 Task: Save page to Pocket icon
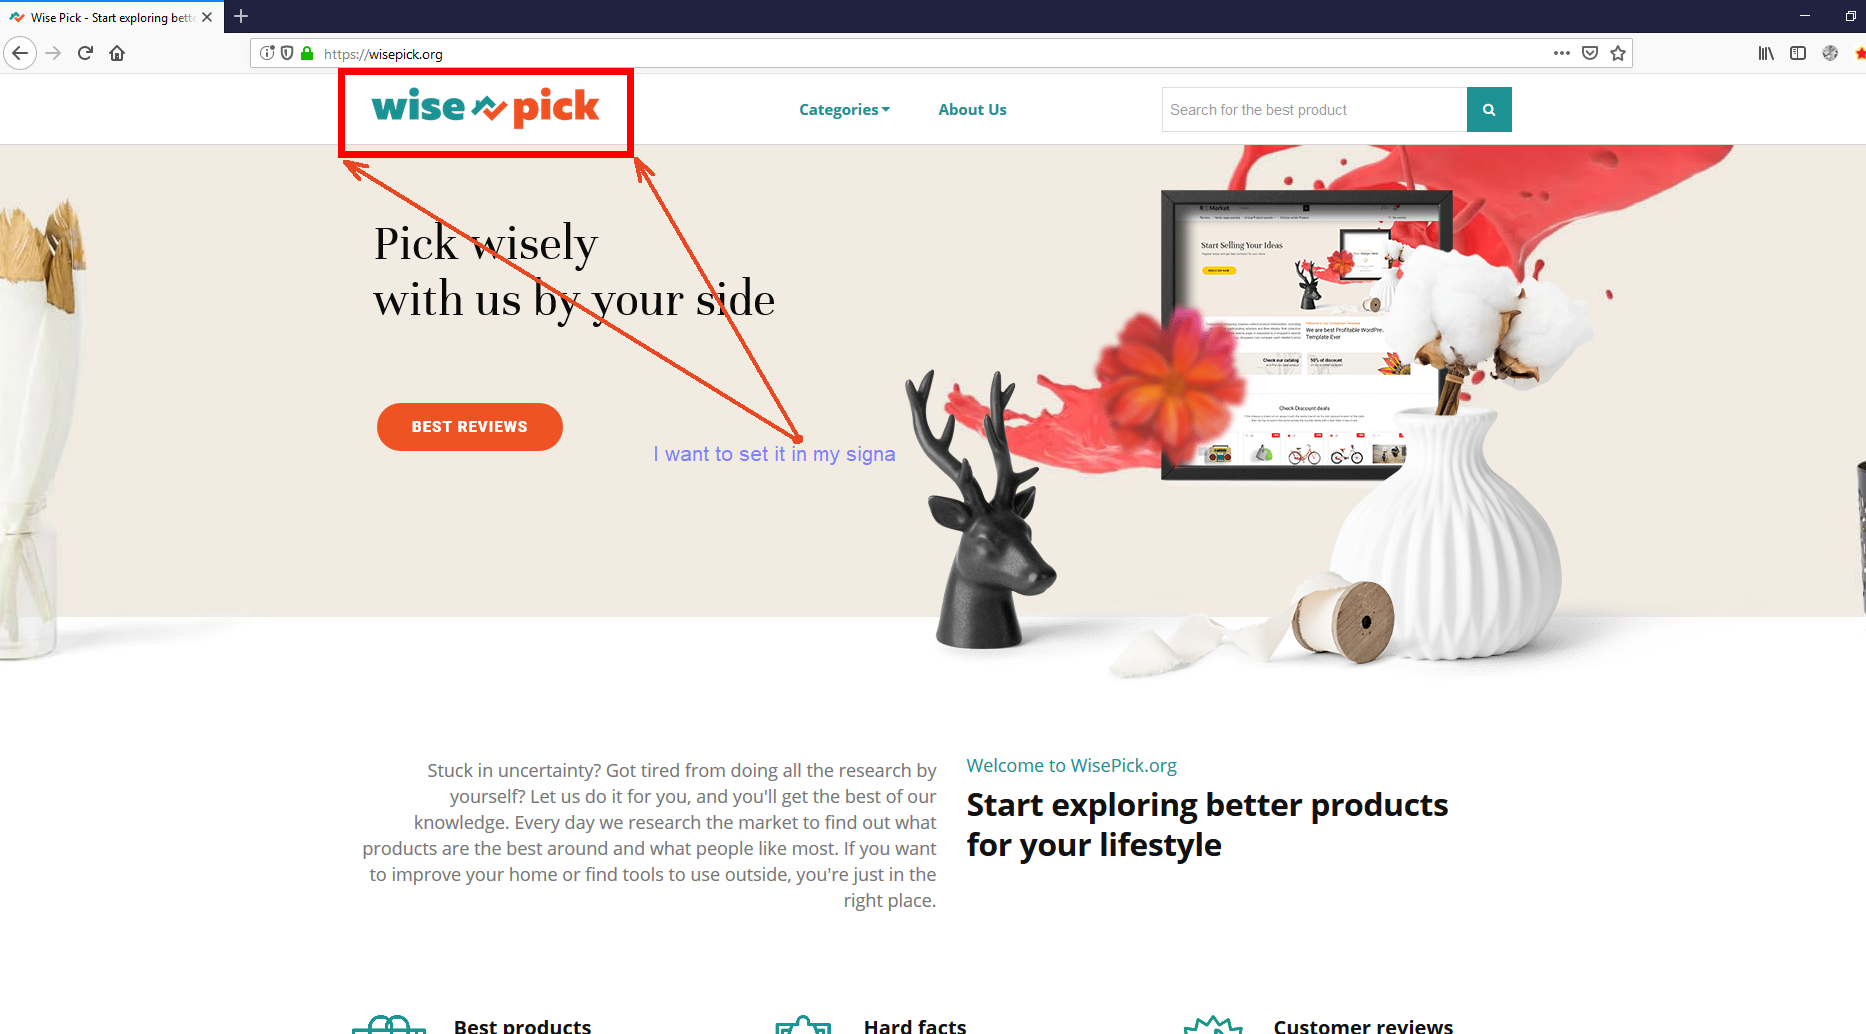1590,53
